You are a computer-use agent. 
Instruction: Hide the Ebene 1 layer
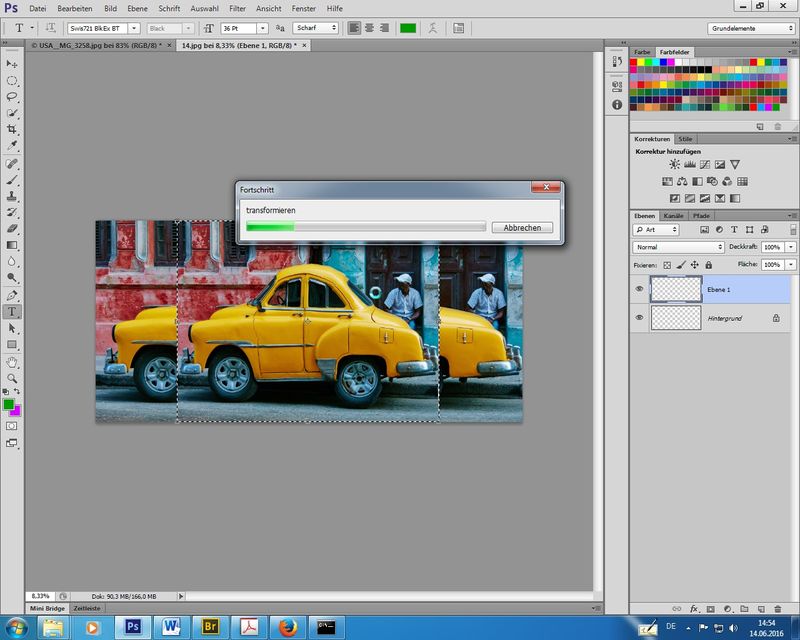pyautogui.click(x=640, y=289)
